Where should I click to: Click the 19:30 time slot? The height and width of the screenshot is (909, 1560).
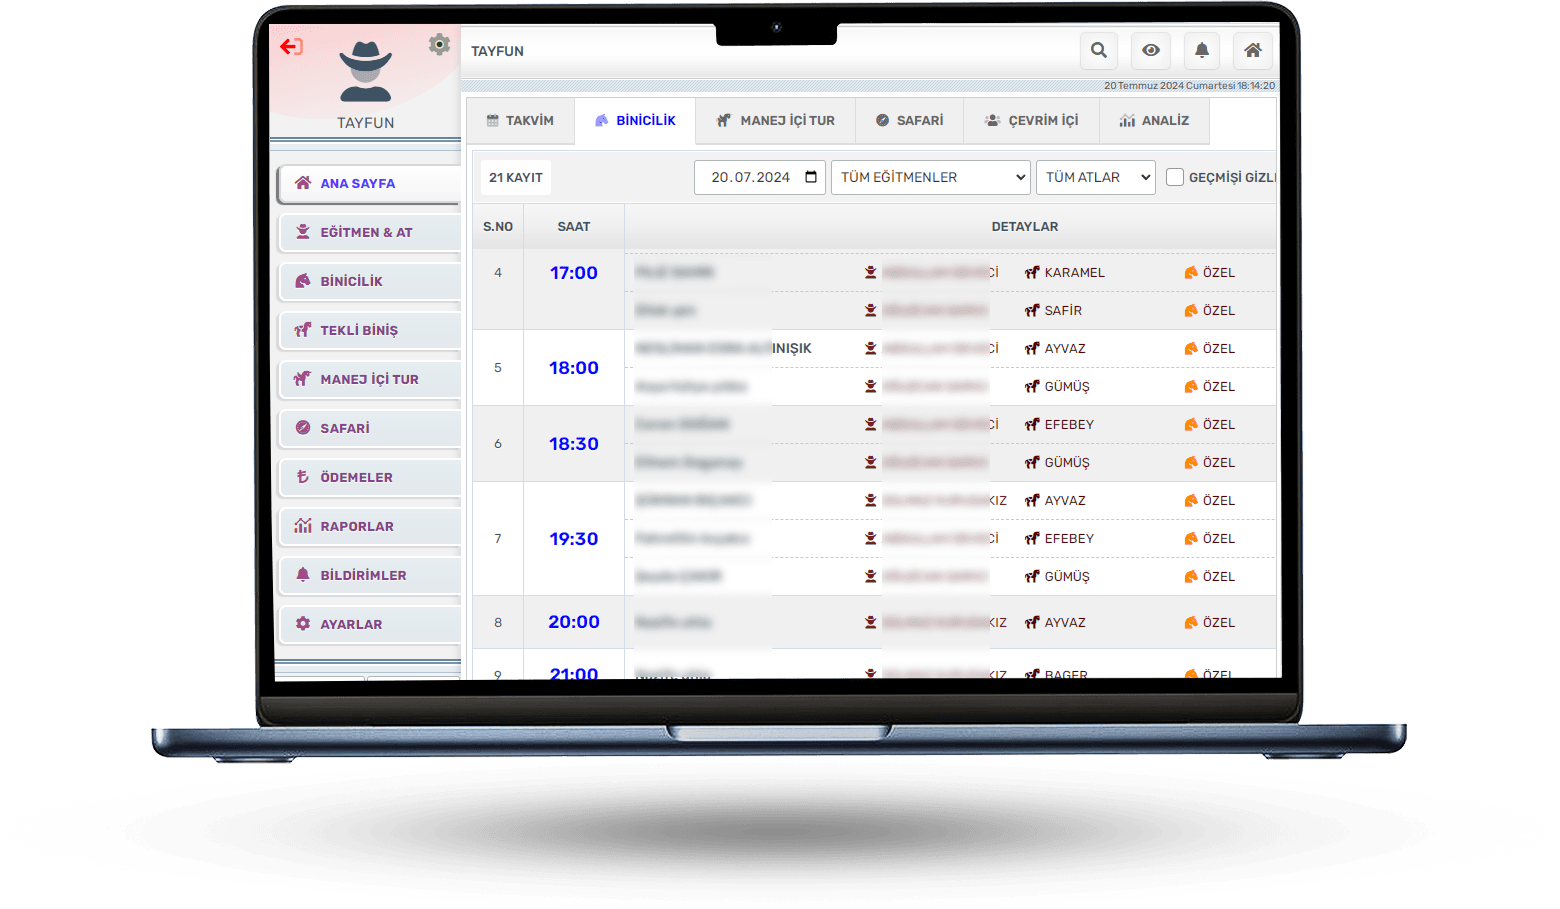pyautogui.click(x=574, y=539)
